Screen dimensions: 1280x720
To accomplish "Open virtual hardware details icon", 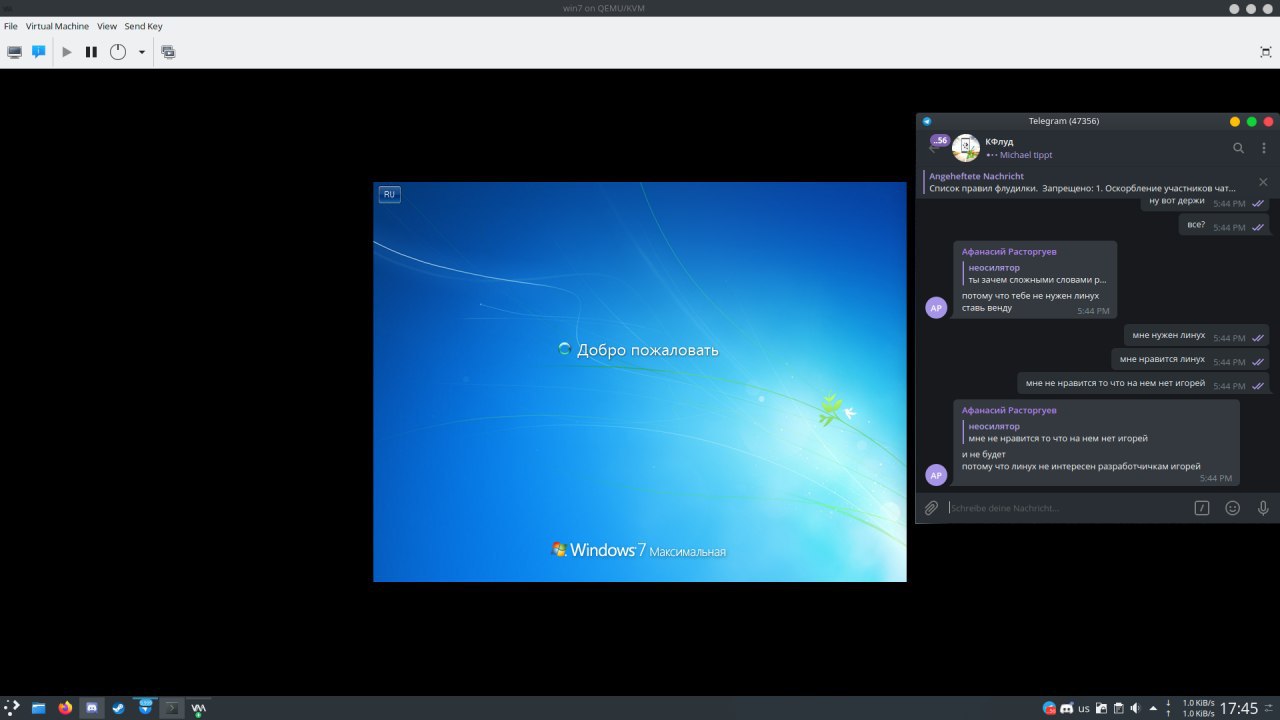I will point(39,52).
